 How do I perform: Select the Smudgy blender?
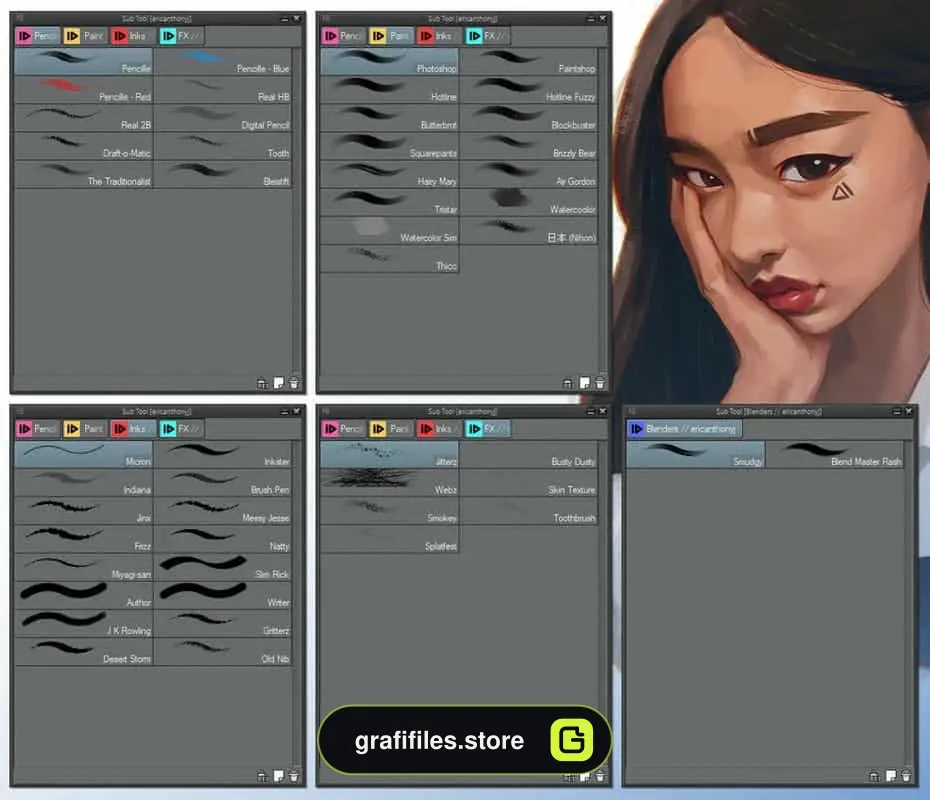pyautogui.click(x=696, y=454)
